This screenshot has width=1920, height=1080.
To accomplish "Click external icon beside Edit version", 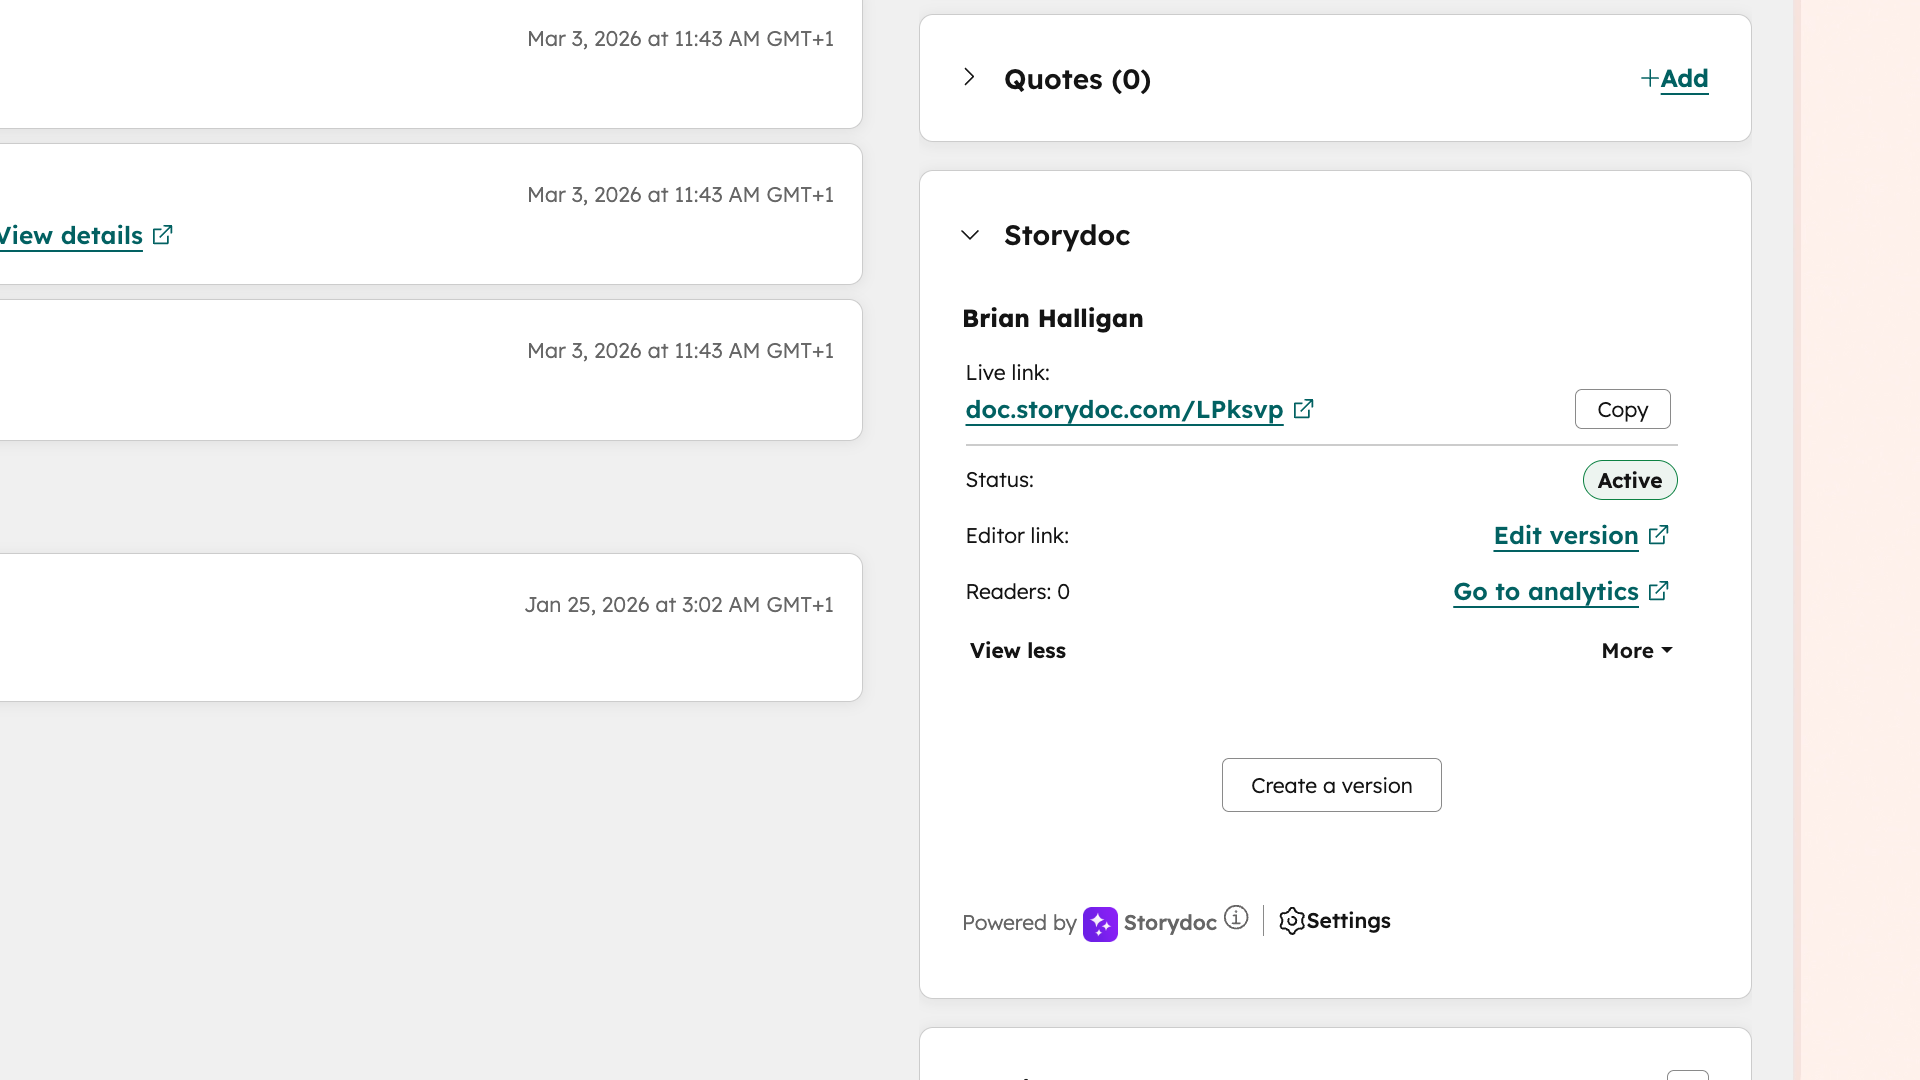I will [1658, 535].
